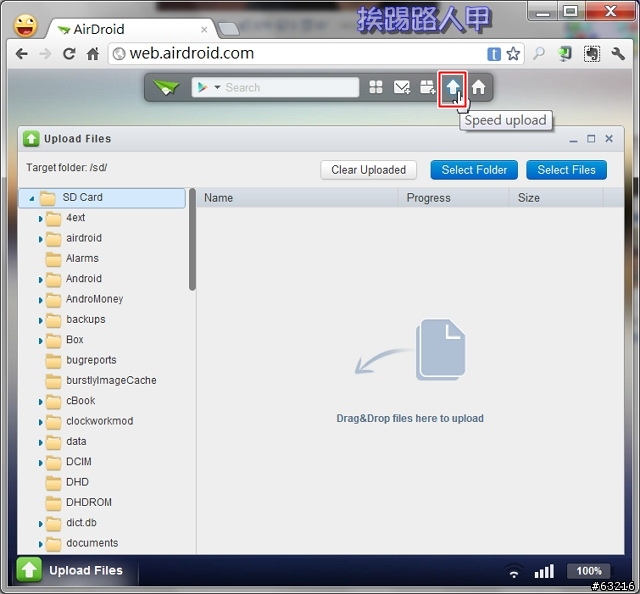The width and height of the screenshot is (640, 594).
Task: Click the install app icon in toolbar
Action: [427, 87]
